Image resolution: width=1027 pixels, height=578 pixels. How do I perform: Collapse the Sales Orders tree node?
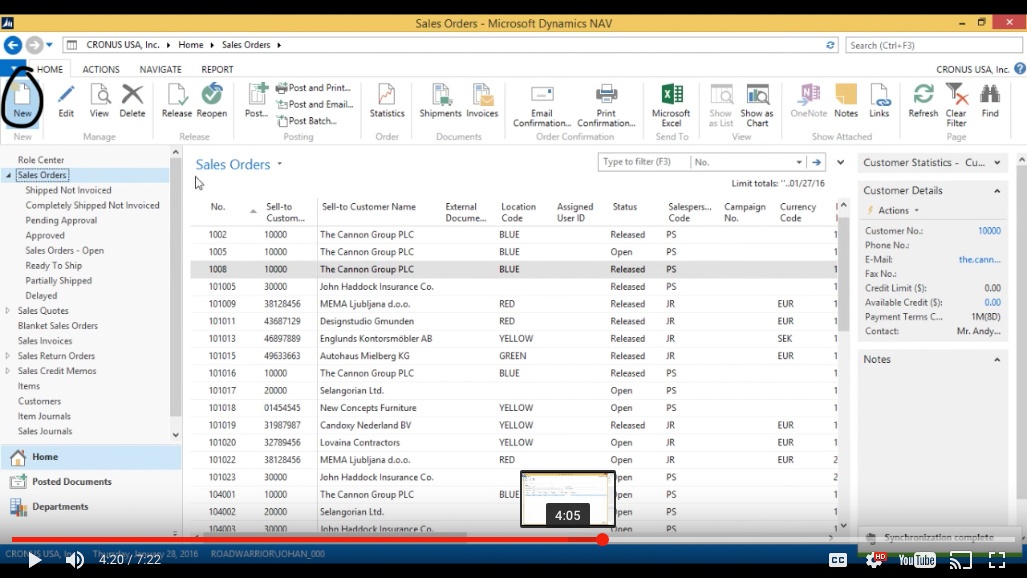[x=9, y=176]
